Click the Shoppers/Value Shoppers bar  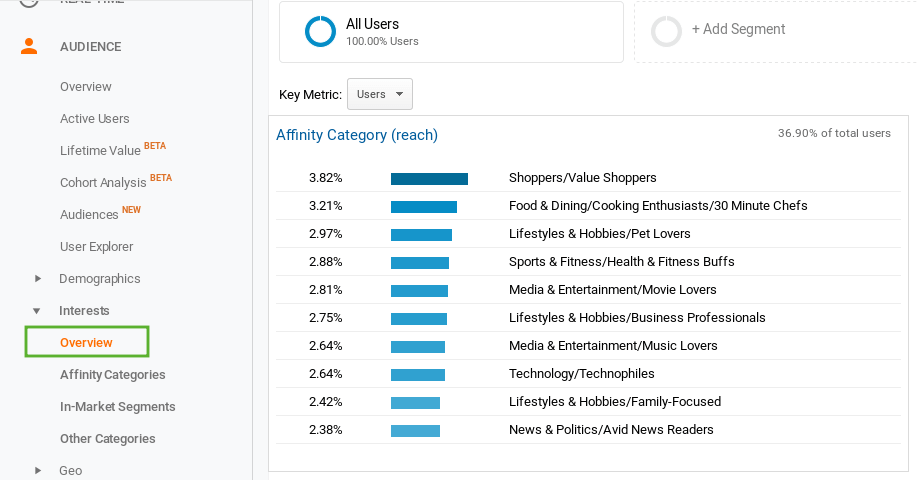tap(429, 179)
